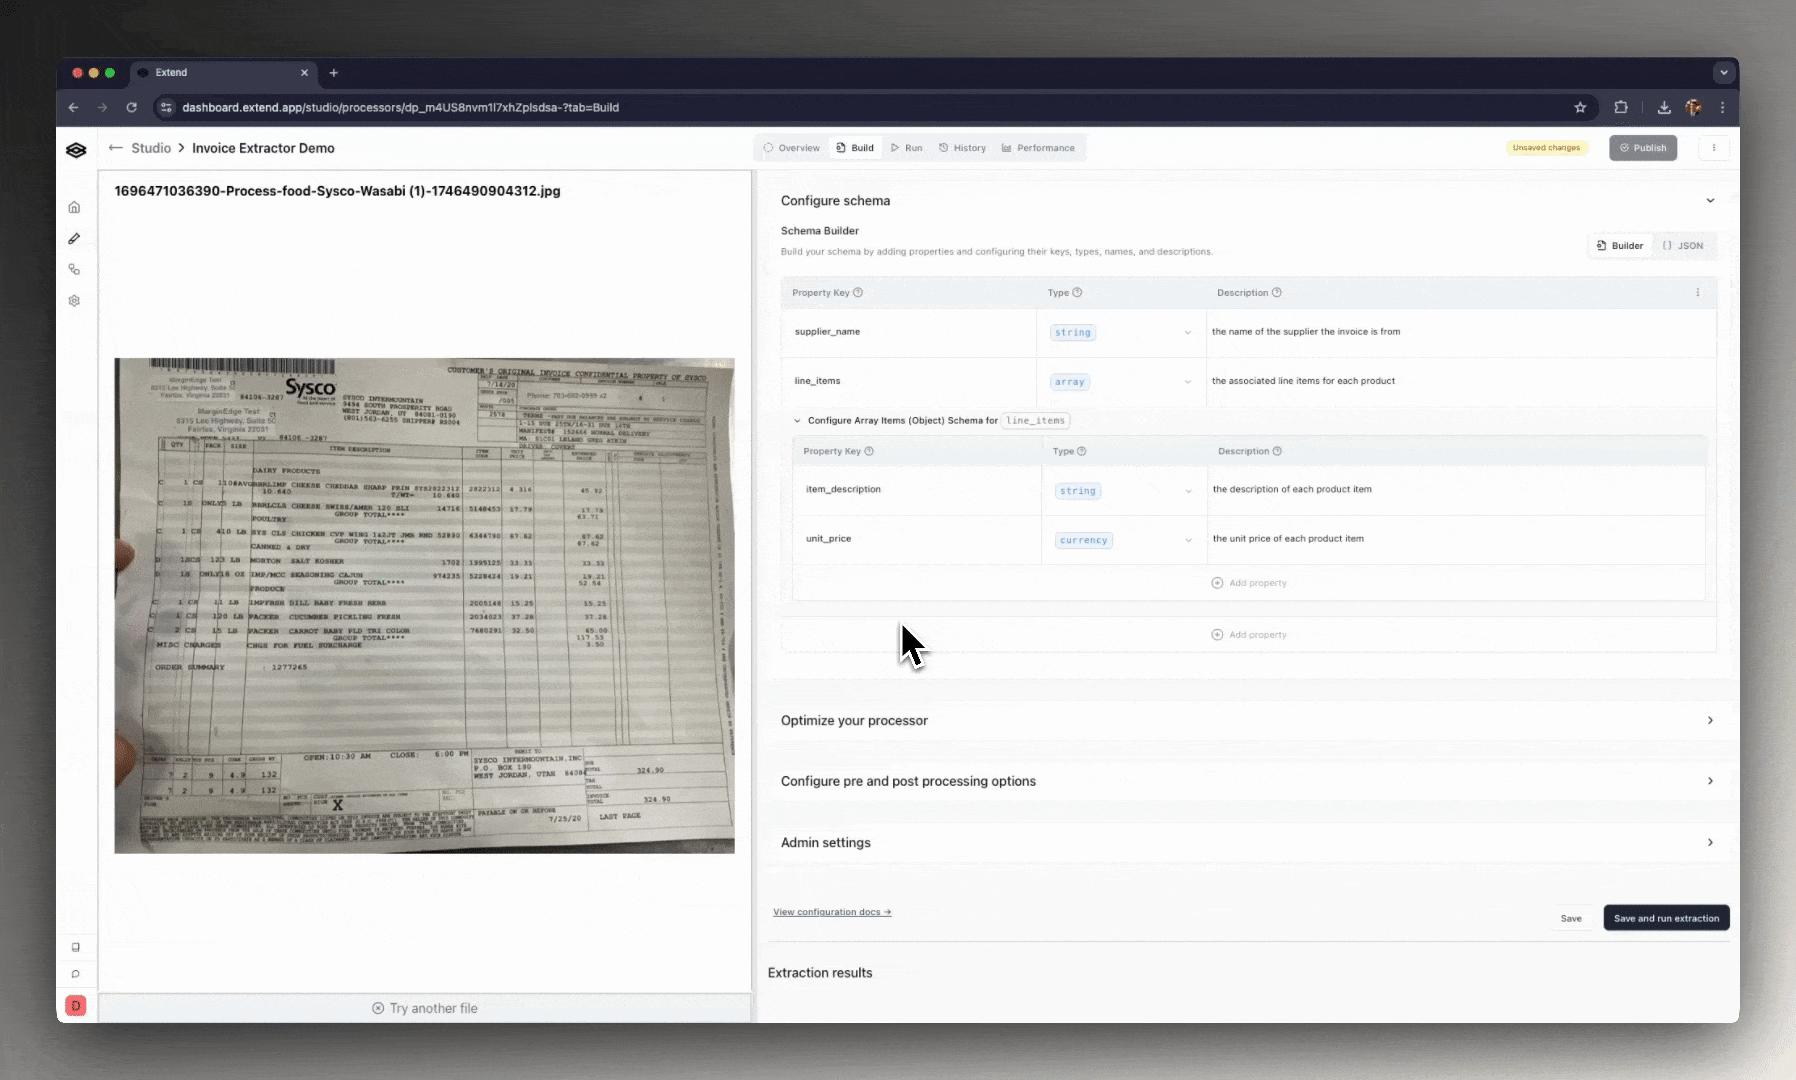
Task: Open the three-dot menu beside Publish
Action: (x=1714, y=148)
